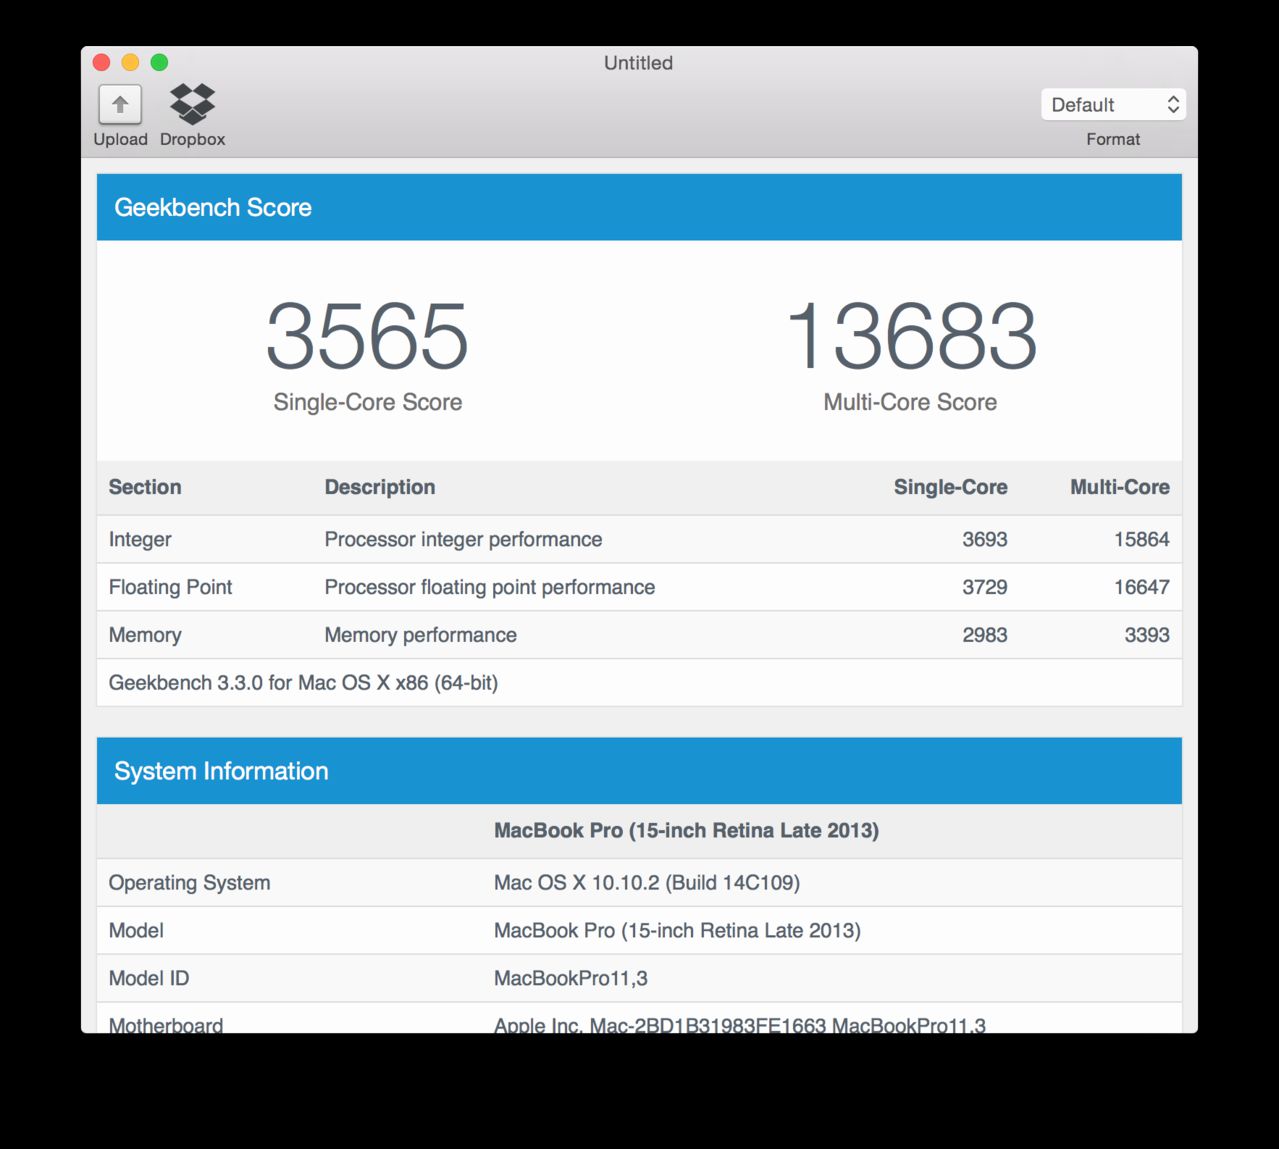Select the Floating Point row label
Viewport: 1279px width, 1149px height.
[x=170, y=587]
